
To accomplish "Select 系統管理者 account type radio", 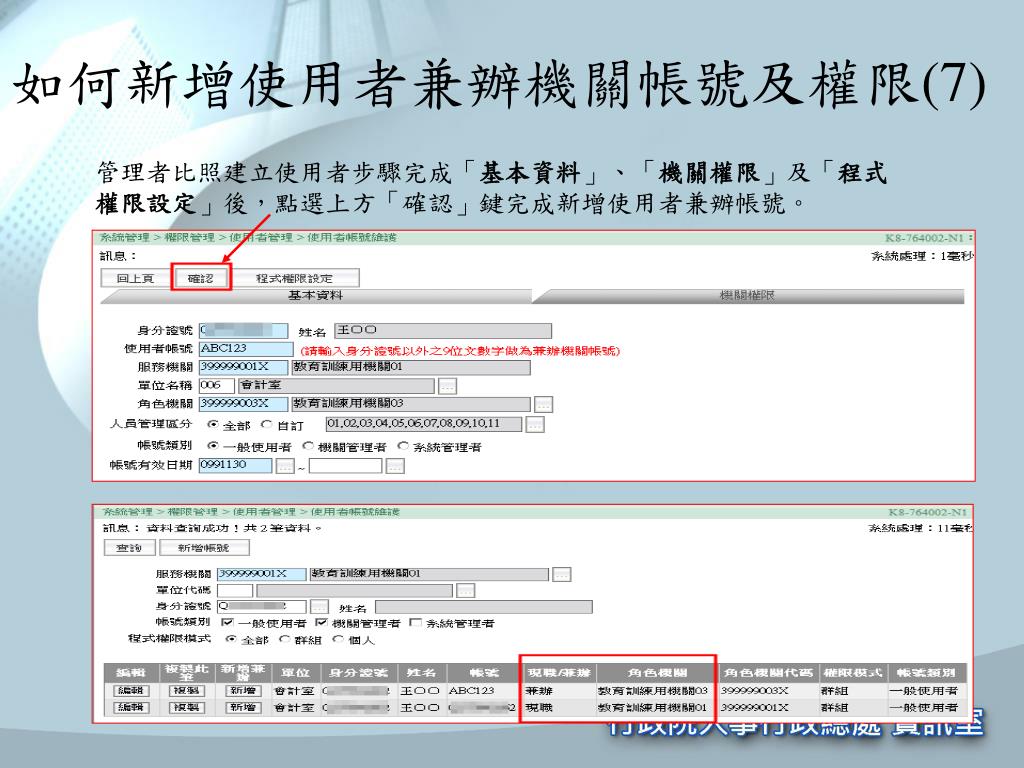I will [x=403, y=446].
